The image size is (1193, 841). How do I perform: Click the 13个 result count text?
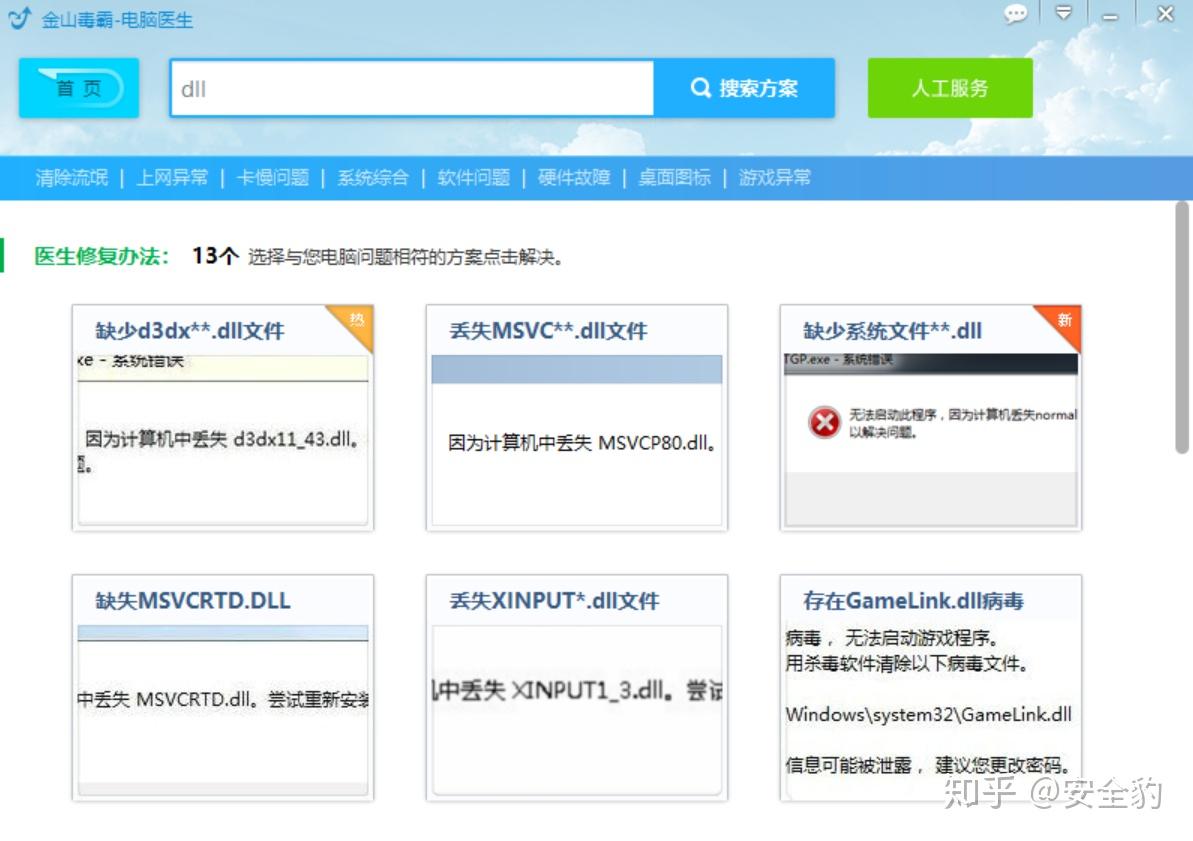pyautogui.click(x=215, y=255)
